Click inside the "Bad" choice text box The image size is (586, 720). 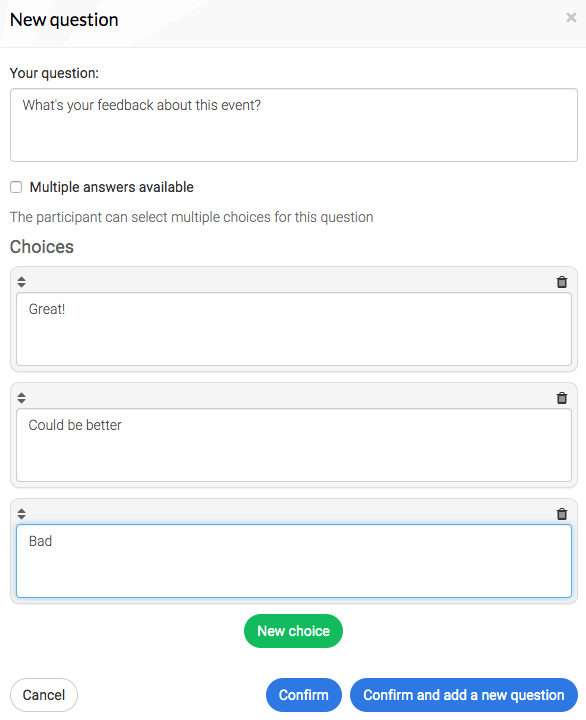tap(293, 561)
